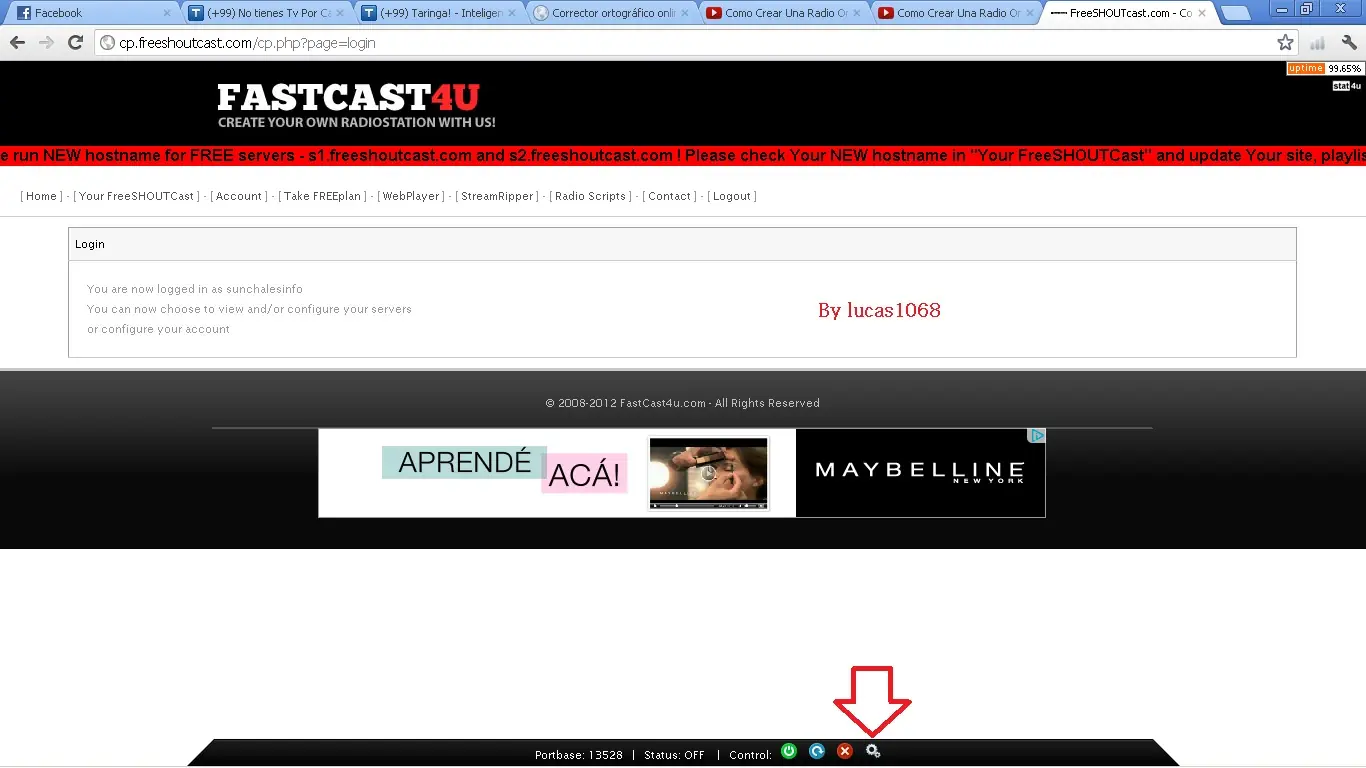Click the red scrolling NEW hostname notice

pyautogui.click(x=683, y=155)
